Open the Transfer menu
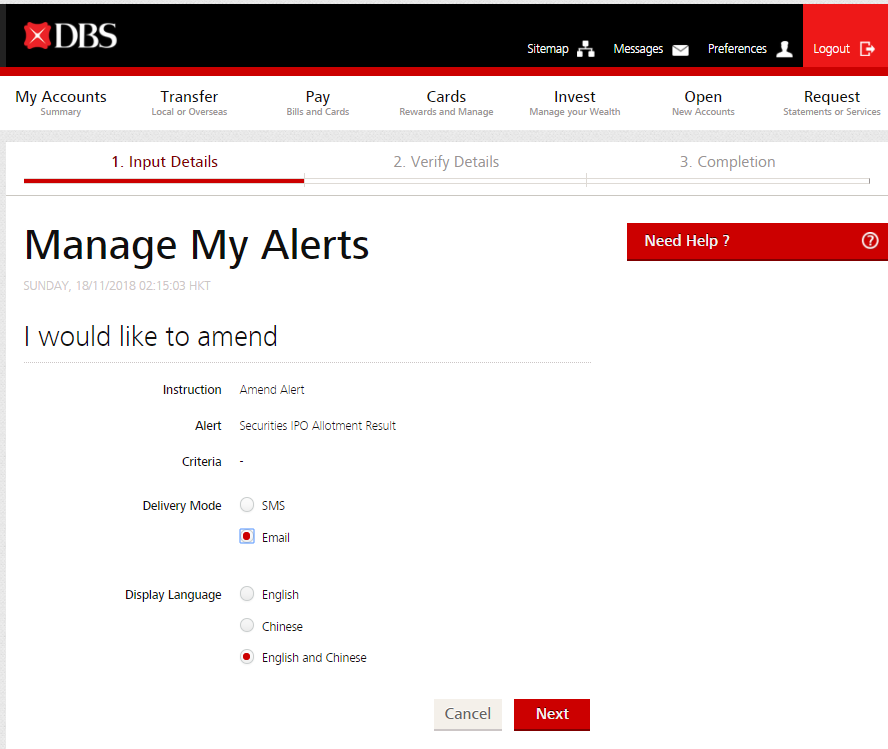This screenshot has width=888, height=749. [x=189, y=102]
